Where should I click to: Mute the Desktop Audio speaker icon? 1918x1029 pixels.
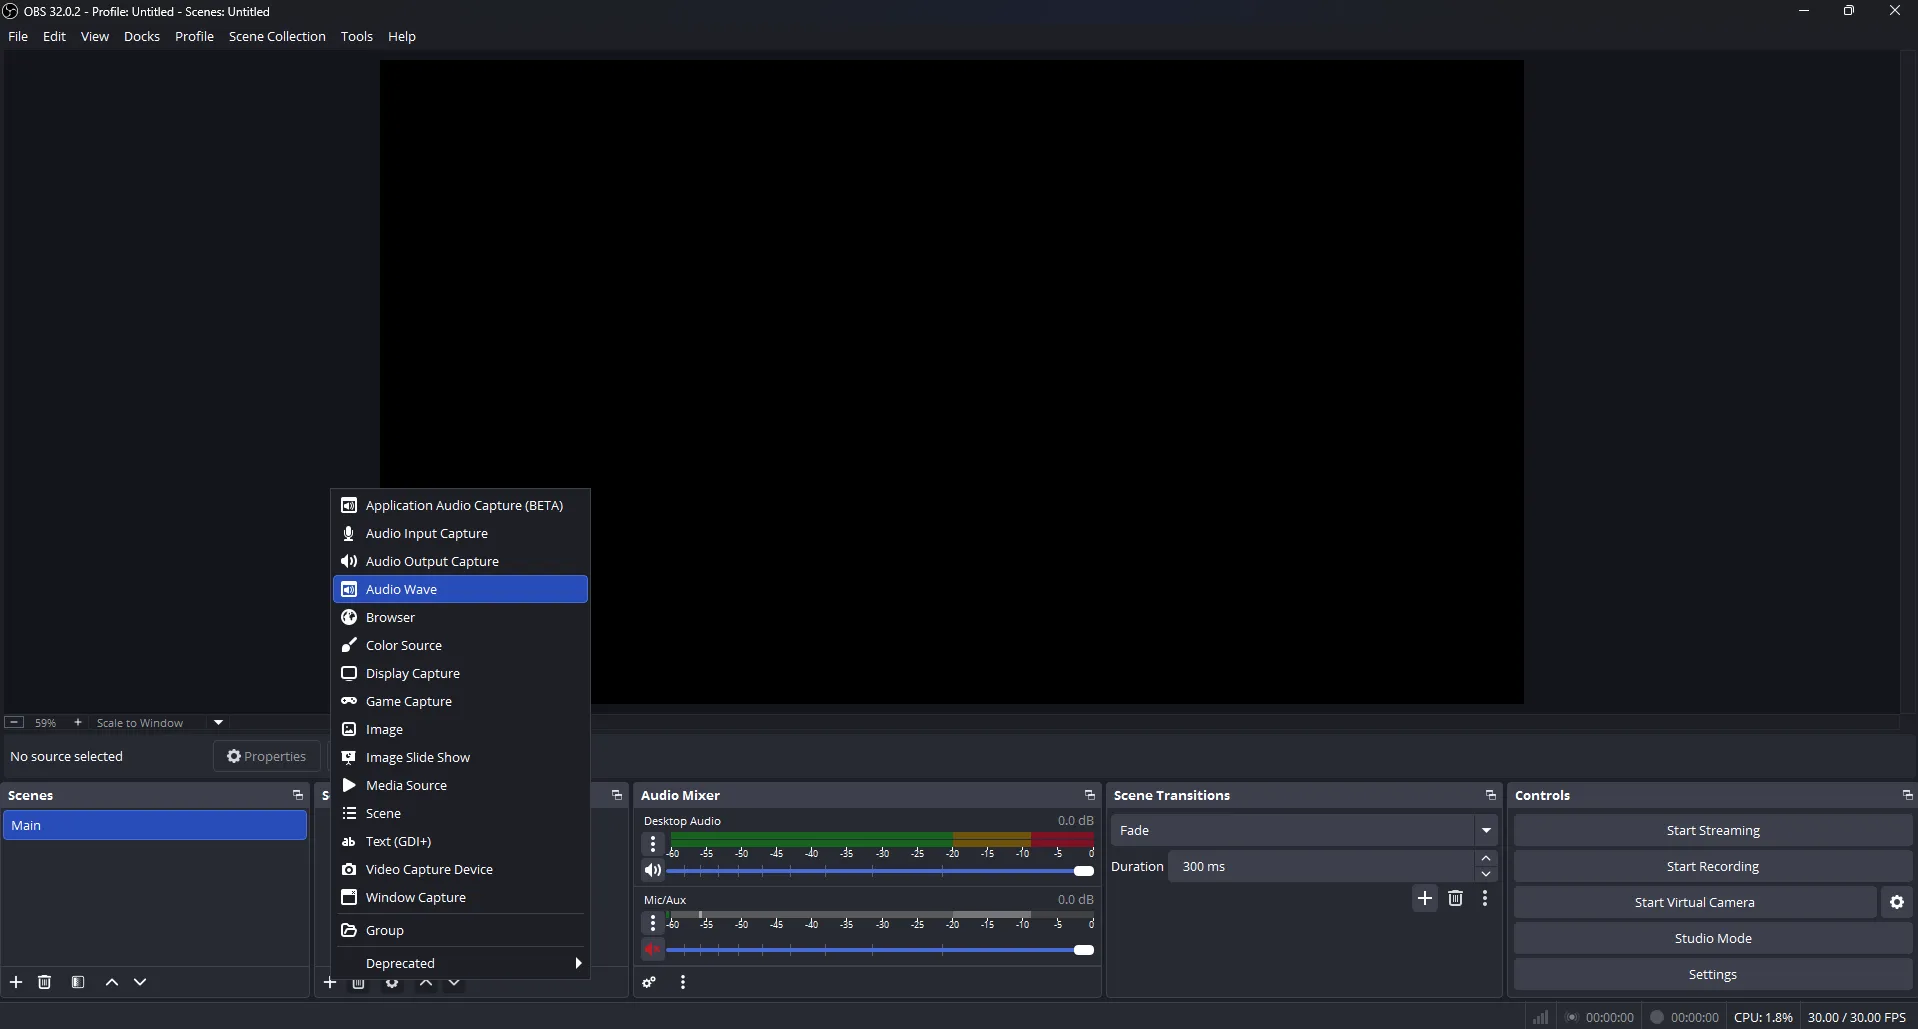tap(652, 870)
